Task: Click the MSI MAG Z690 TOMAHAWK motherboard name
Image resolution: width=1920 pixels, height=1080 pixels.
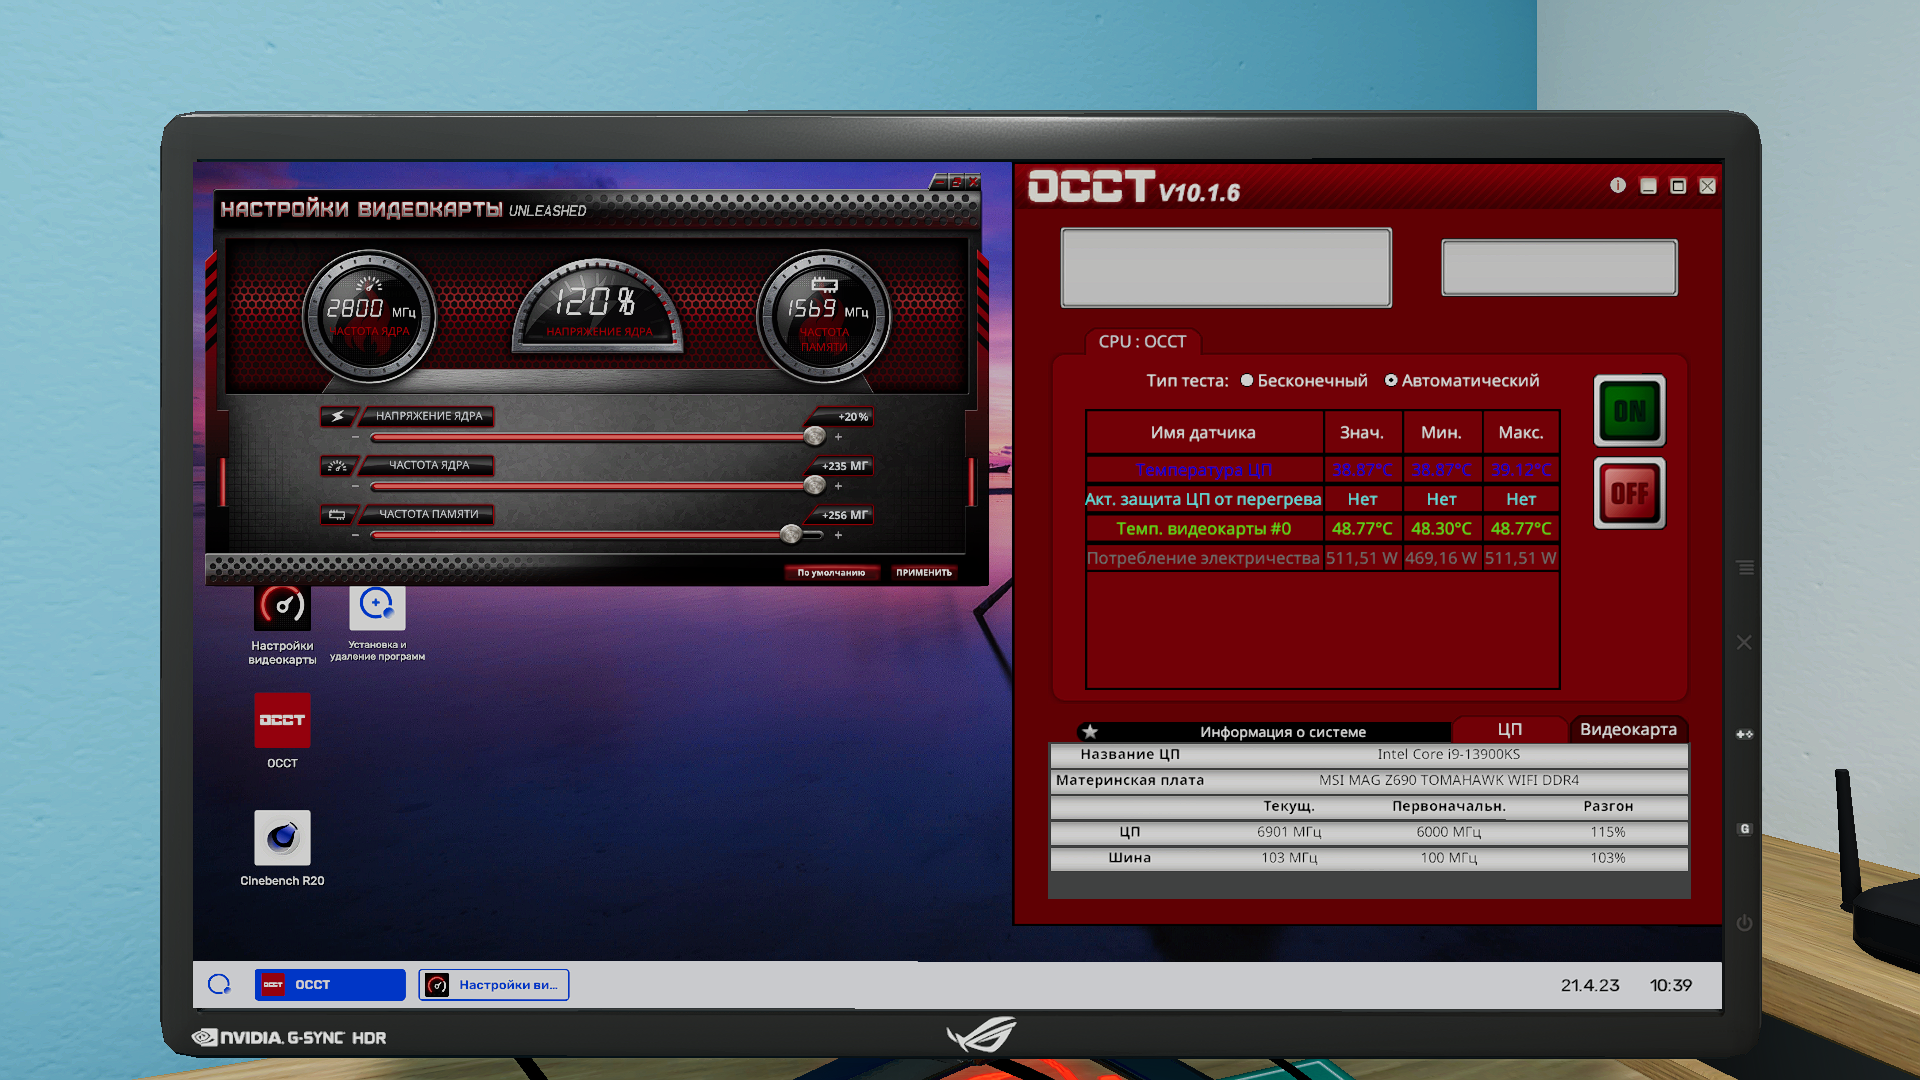Action: (x=1448, y=781)
